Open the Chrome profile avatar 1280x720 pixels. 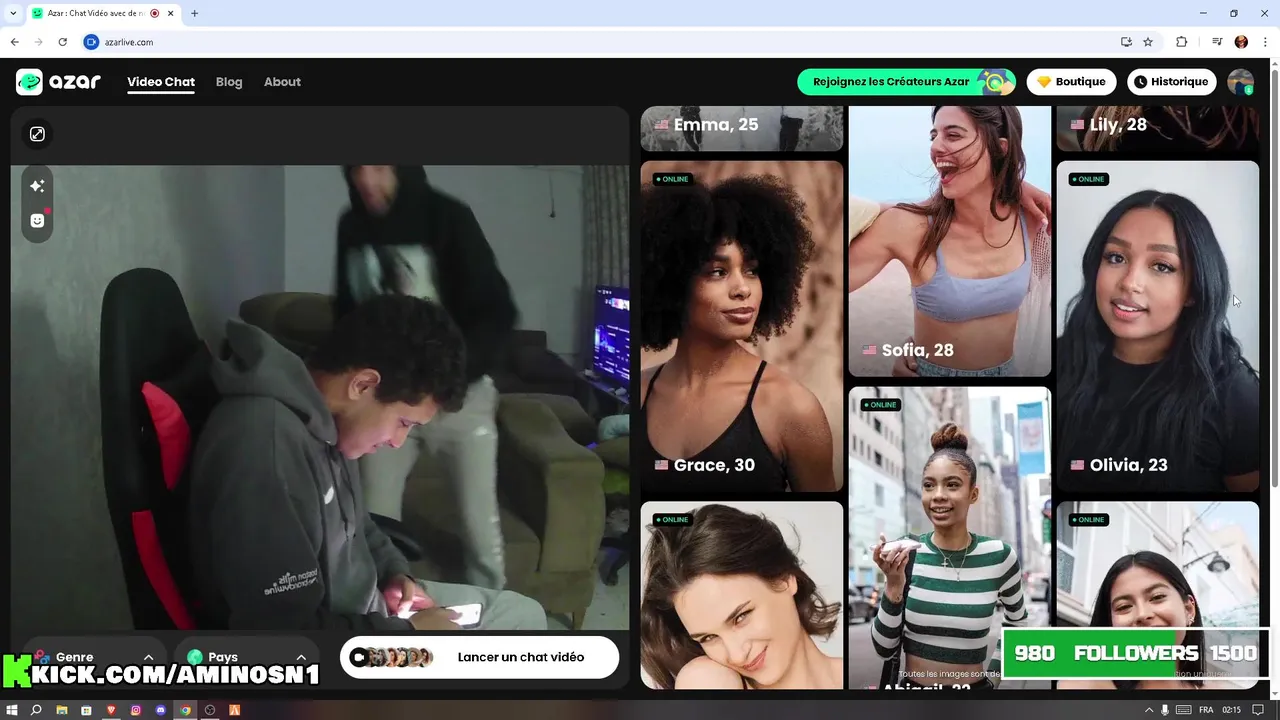1241,42
